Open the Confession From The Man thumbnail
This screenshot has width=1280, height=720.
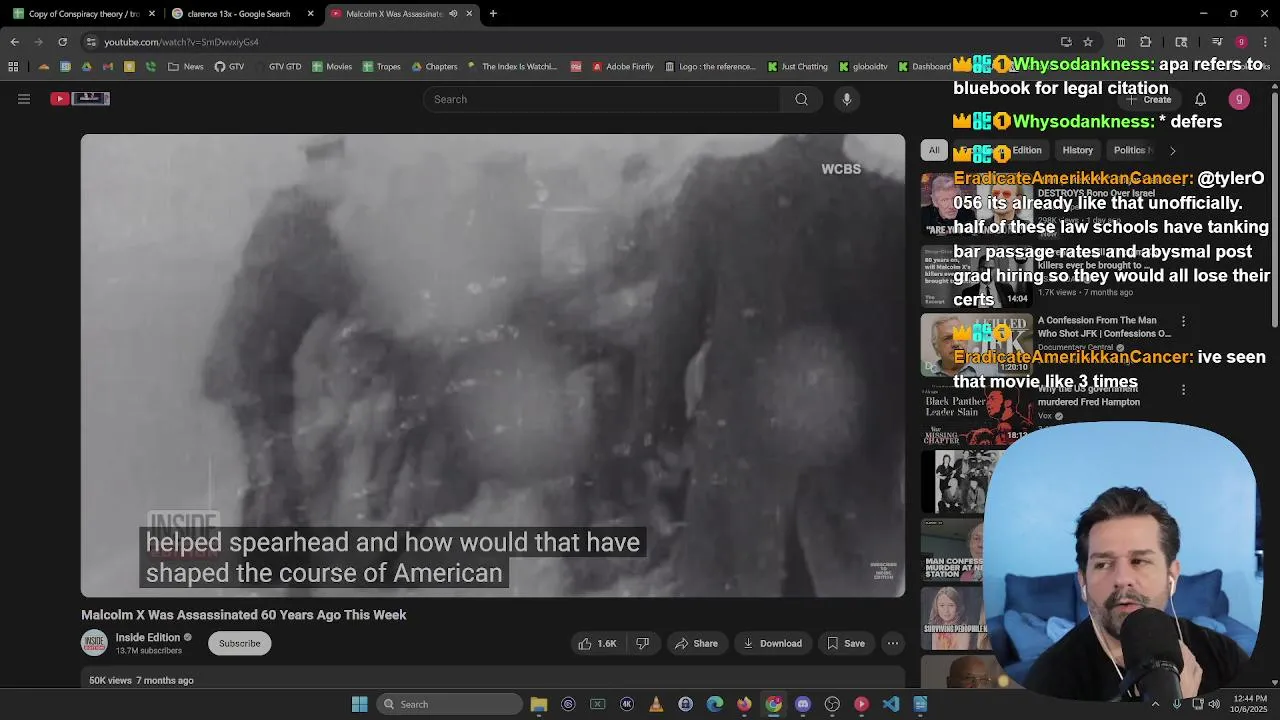click(x=976, y=345)
